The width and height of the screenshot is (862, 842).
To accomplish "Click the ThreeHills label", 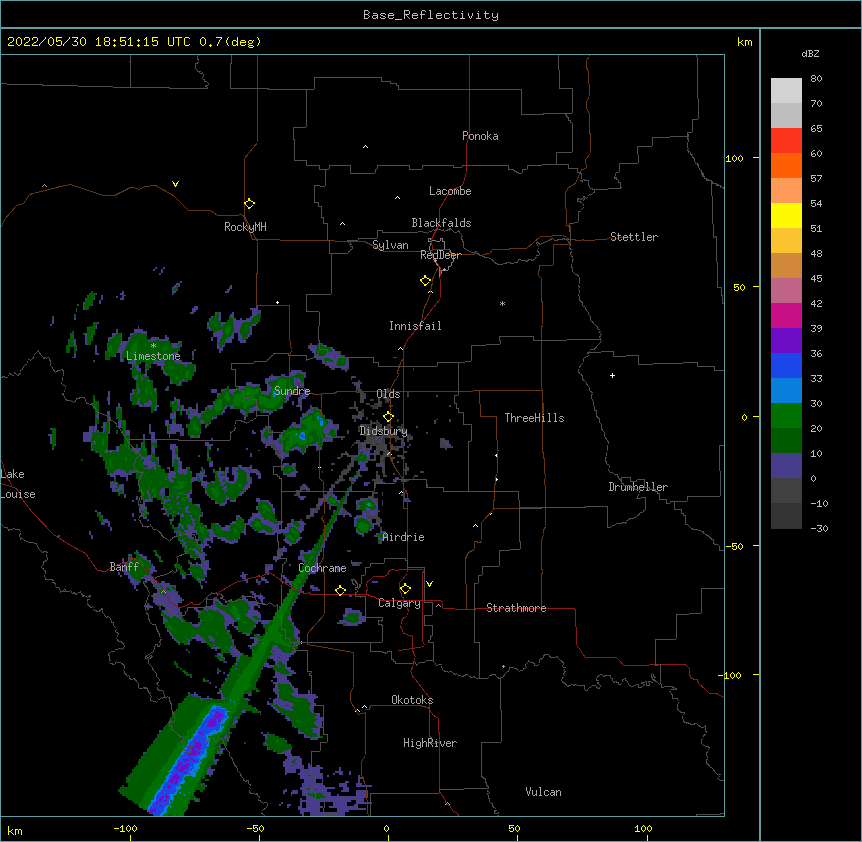I will tap(534, 418).
